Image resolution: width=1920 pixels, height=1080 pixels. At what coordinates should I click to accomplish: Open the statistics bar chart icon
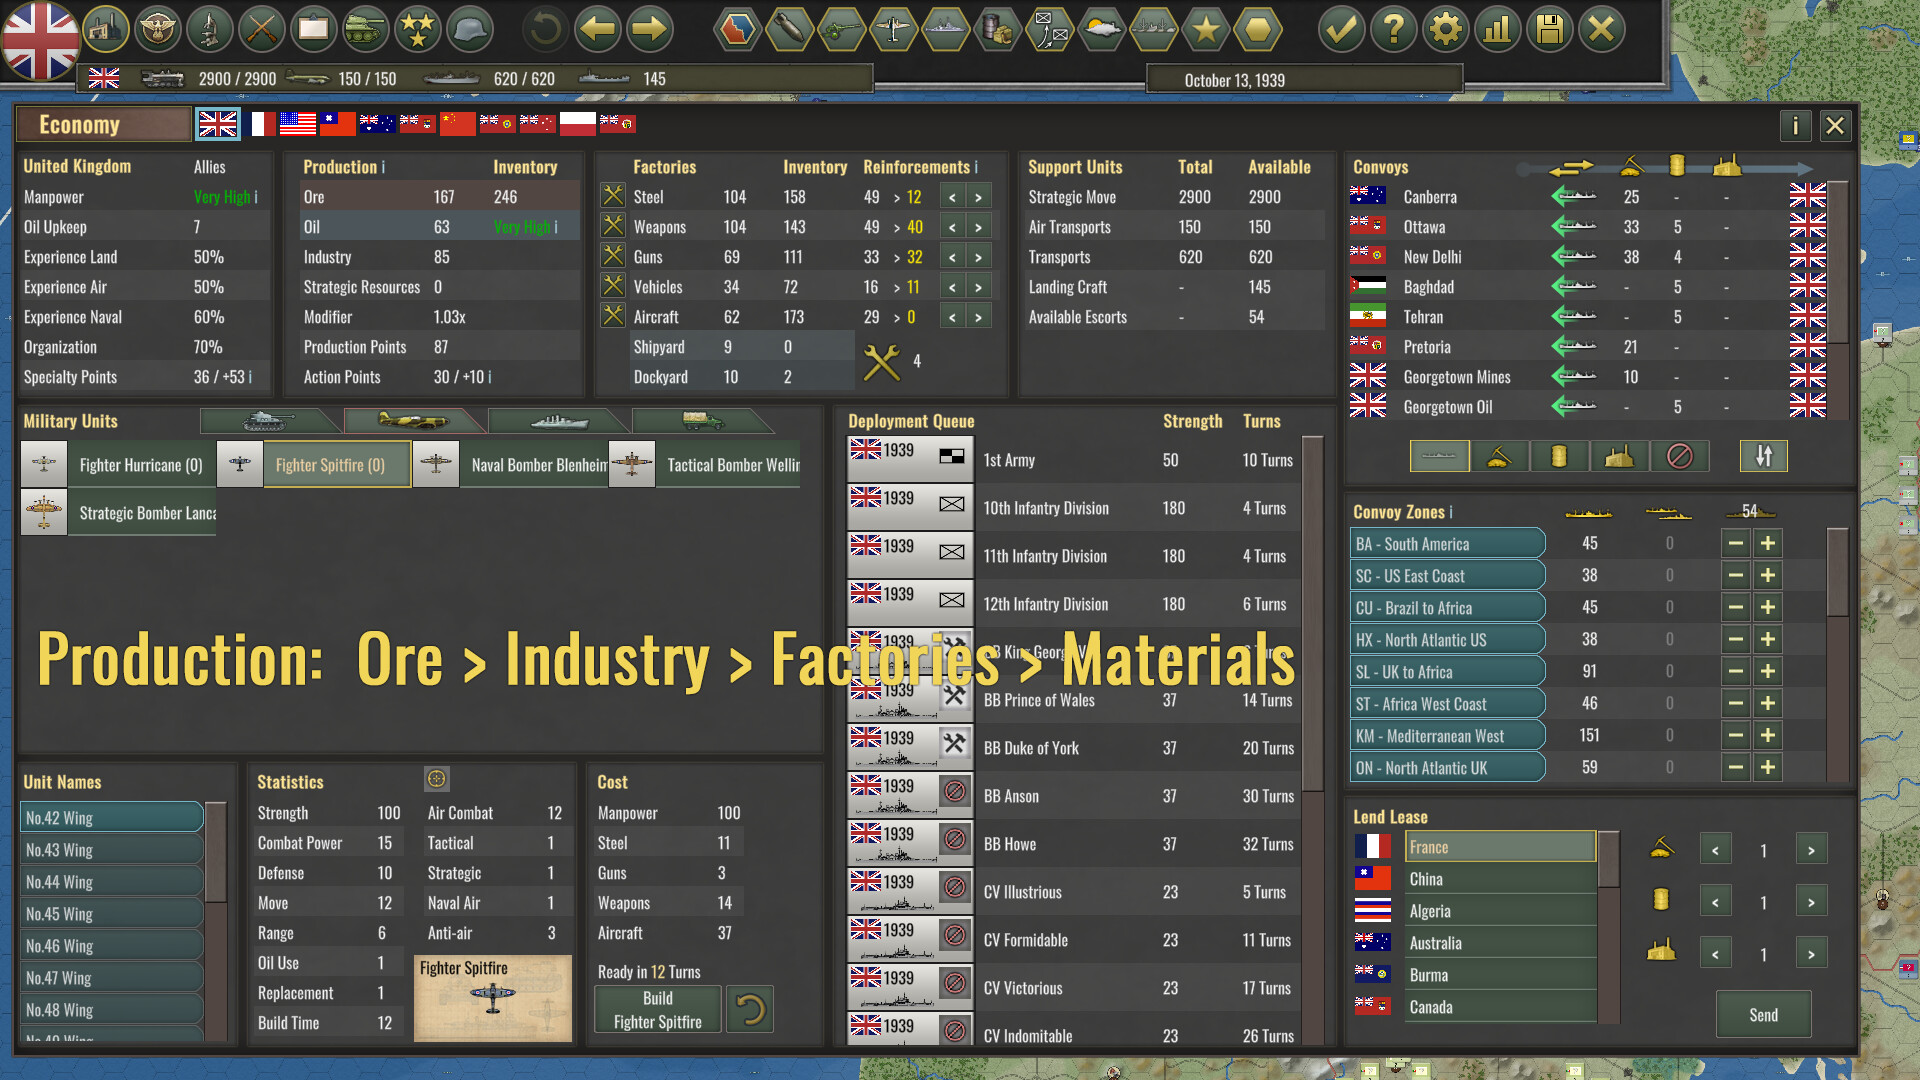tap(1497, 29)
